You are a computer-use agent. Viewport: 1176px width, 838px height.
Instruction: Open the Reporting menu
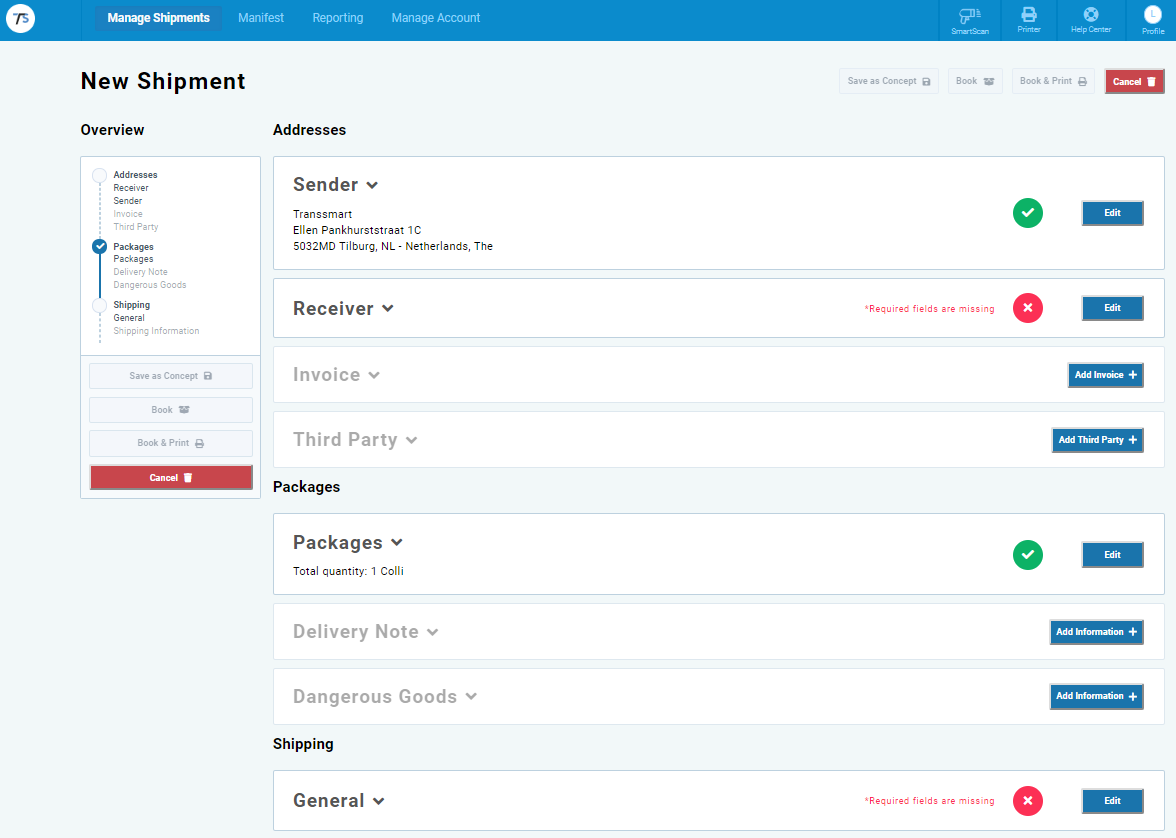(x=337, y=18)
